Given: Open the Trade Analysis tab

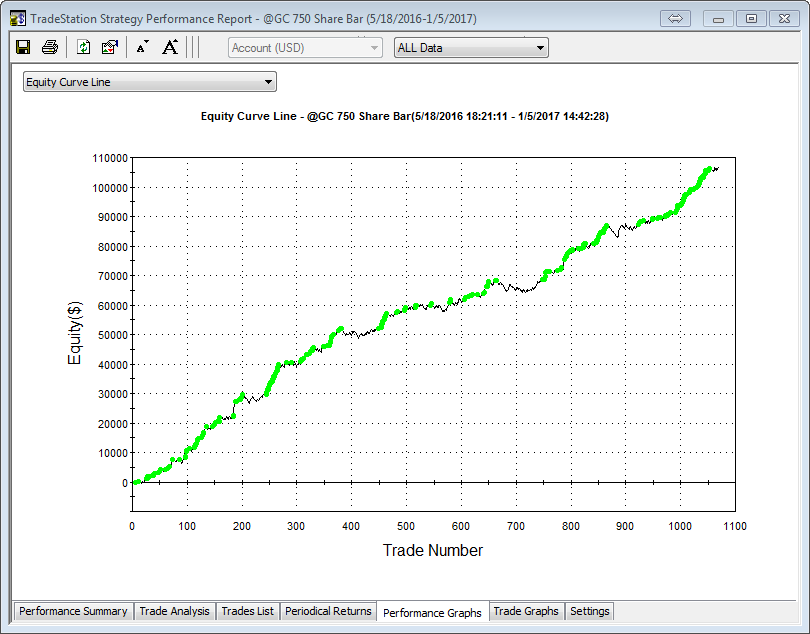Looking at the screenshot, I should coord(174,611).
